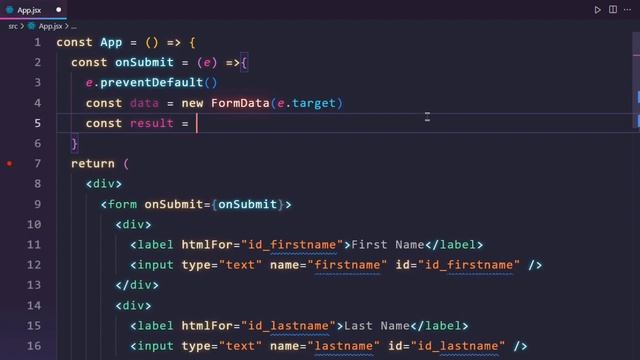
Task: Click the closing brace on line 6
Action: pyautogui.click(x=74, y=144)
